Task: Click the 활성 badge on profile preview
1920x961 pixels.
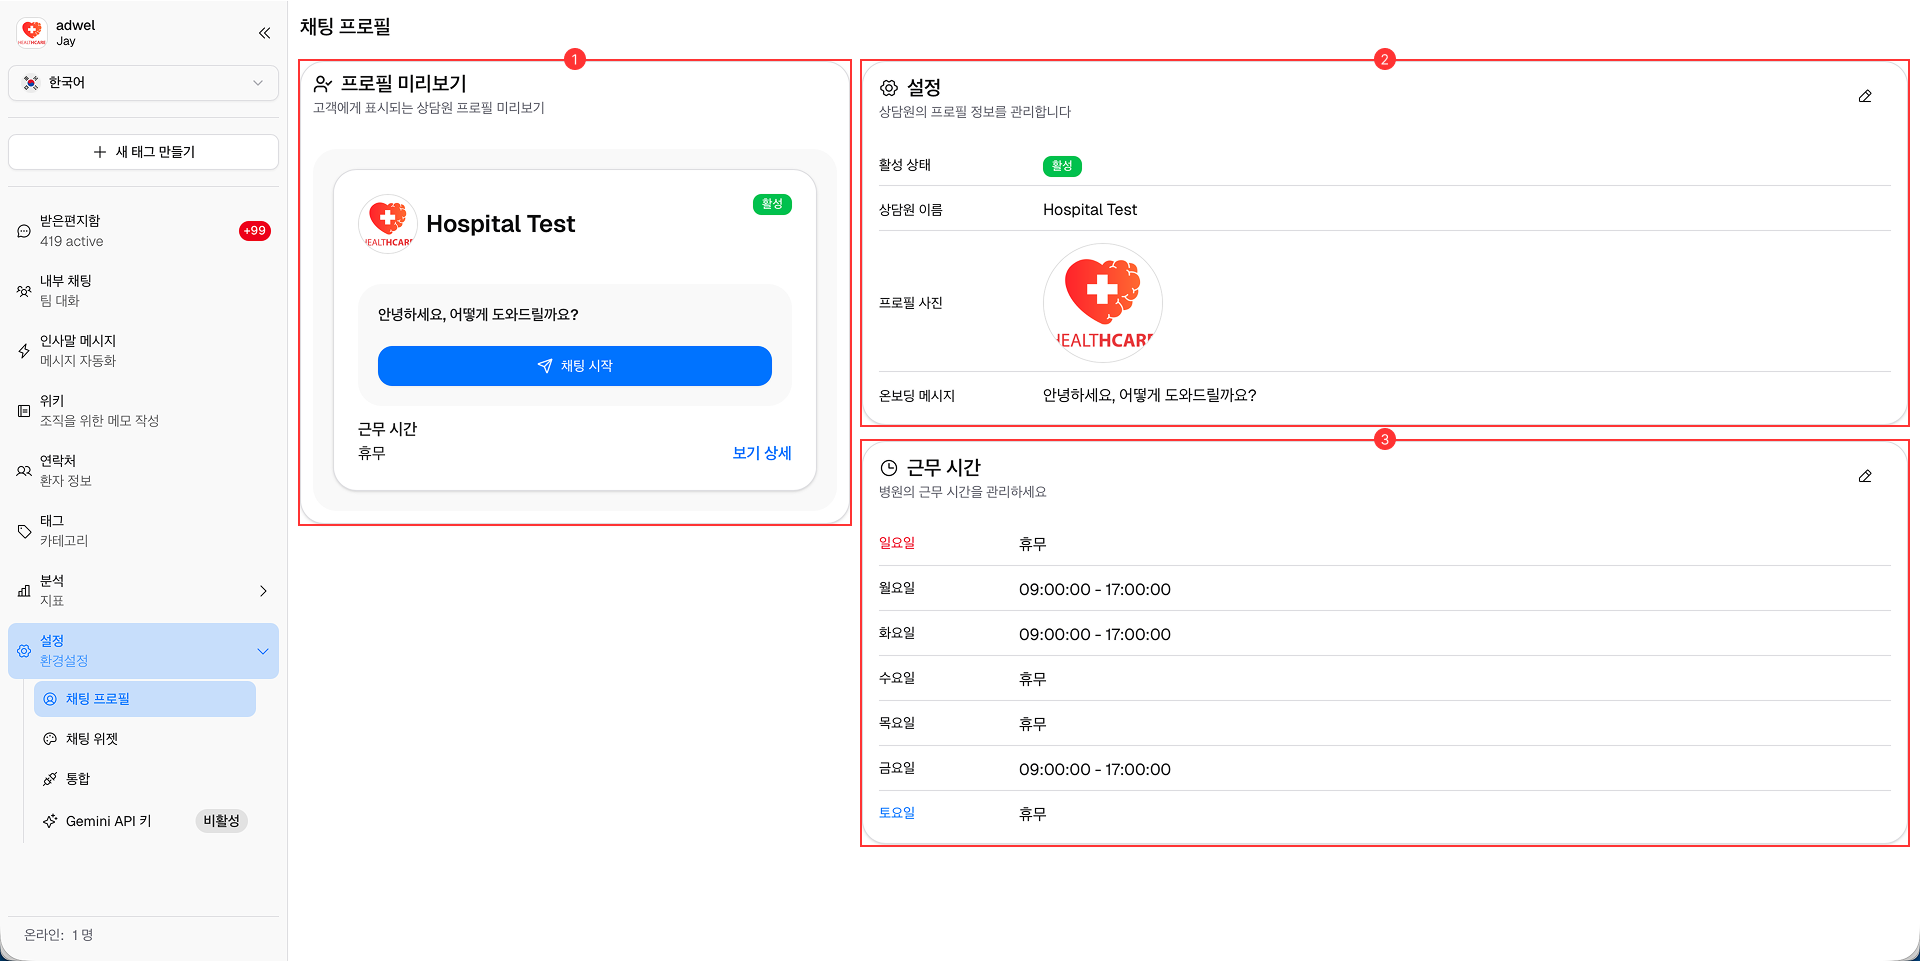Action: (771, 203)
